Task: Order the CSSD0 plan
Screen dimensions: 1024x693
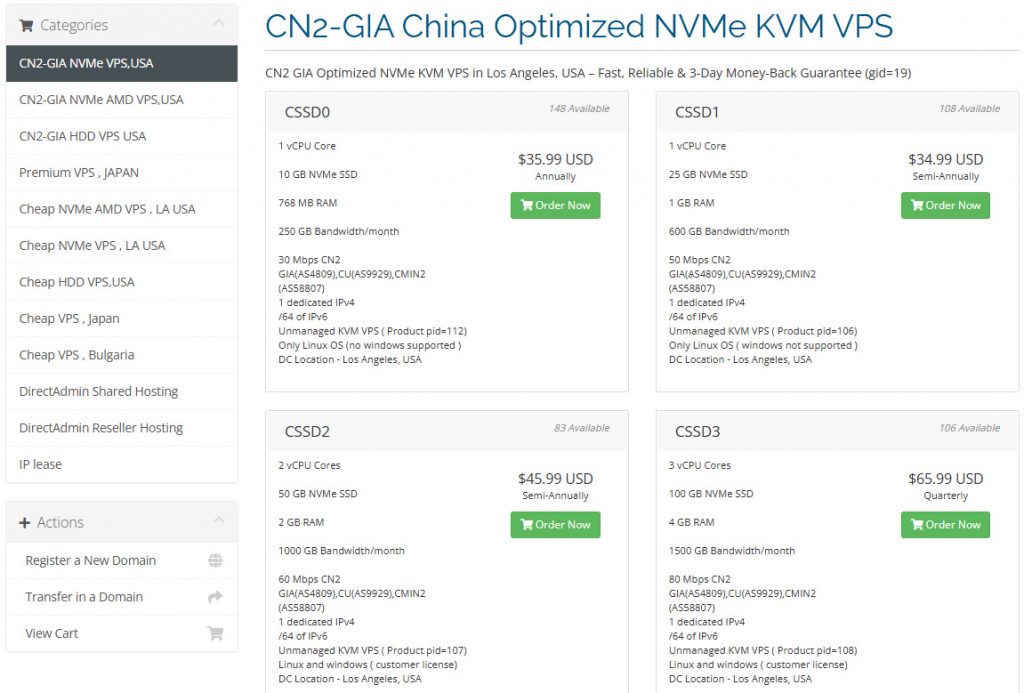Action: coord(555,205)
